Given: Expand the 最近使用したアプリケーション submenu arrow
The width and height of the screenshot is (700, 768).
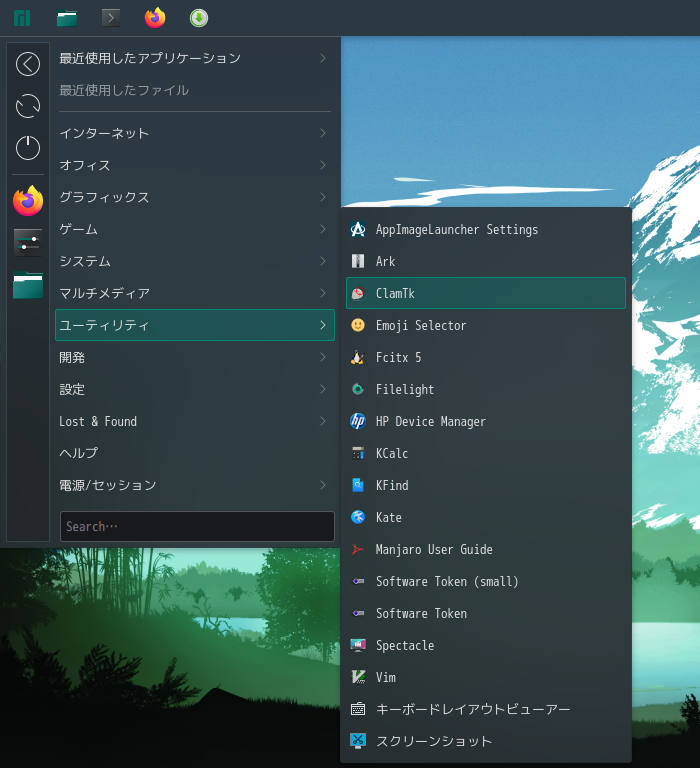Looking at the screenshot, I should point(323,58).
